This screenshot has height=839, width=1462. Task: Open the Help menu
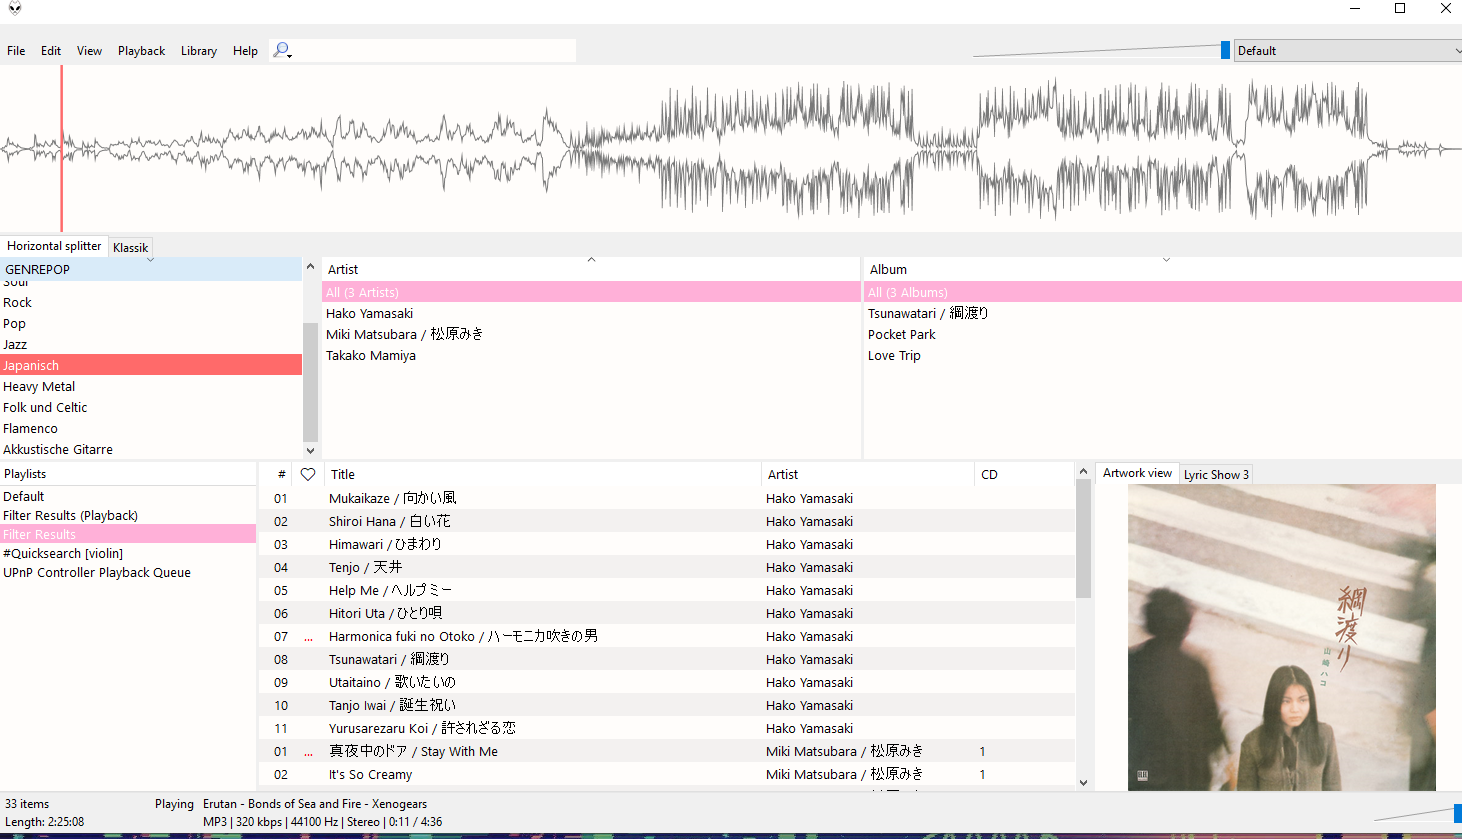tap(245, 50)
